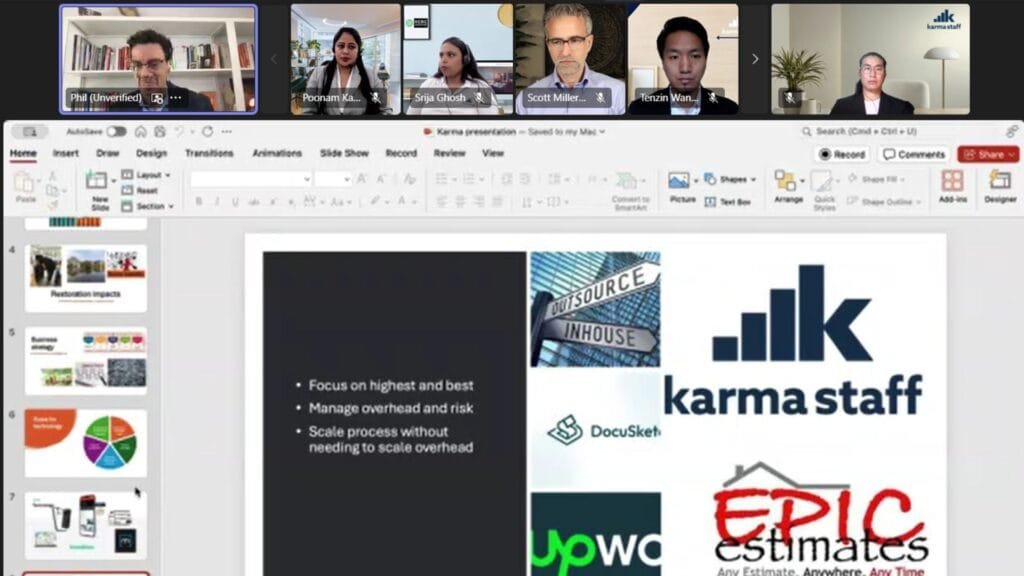Open the Slide Show ribbon tab

pos(344,153)
